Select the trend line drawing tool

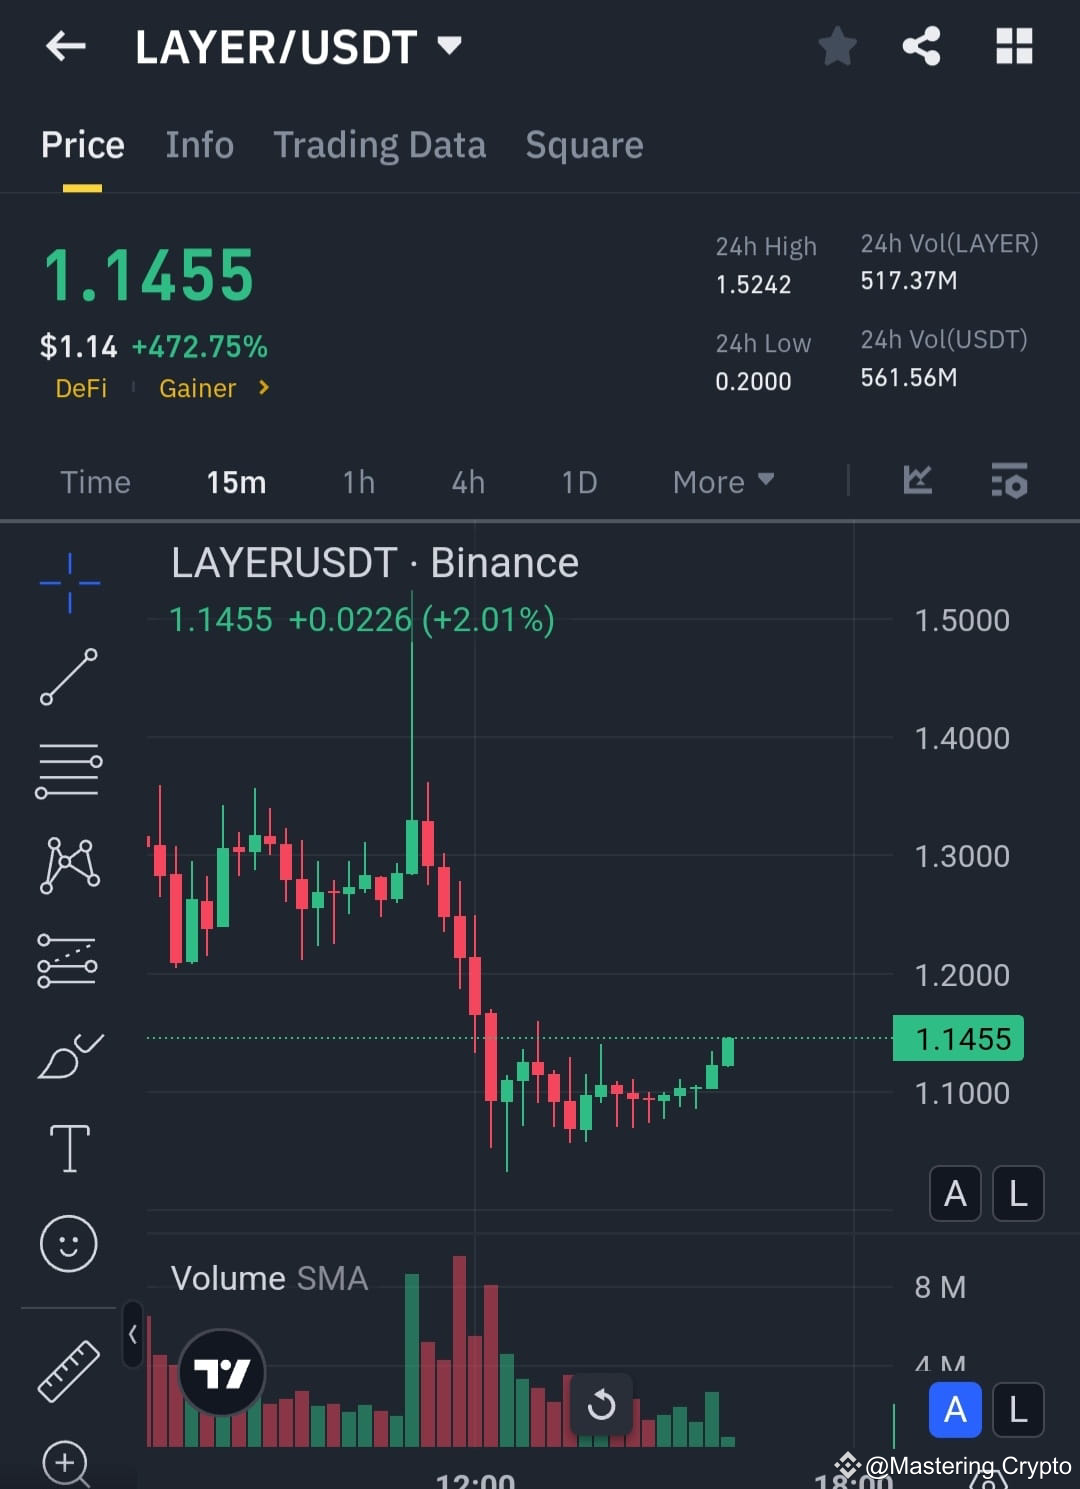coord(69,677)
